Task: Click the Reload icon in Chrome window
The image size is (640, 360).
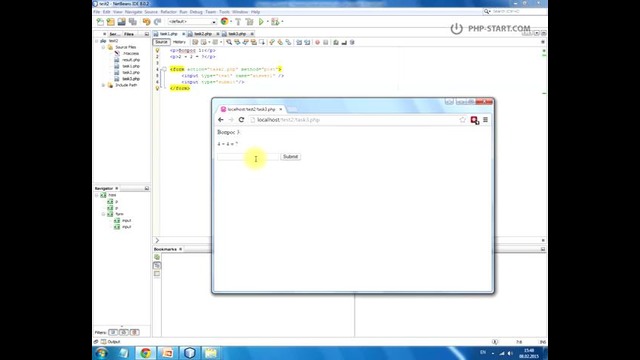Action: (x=241, y=120)
